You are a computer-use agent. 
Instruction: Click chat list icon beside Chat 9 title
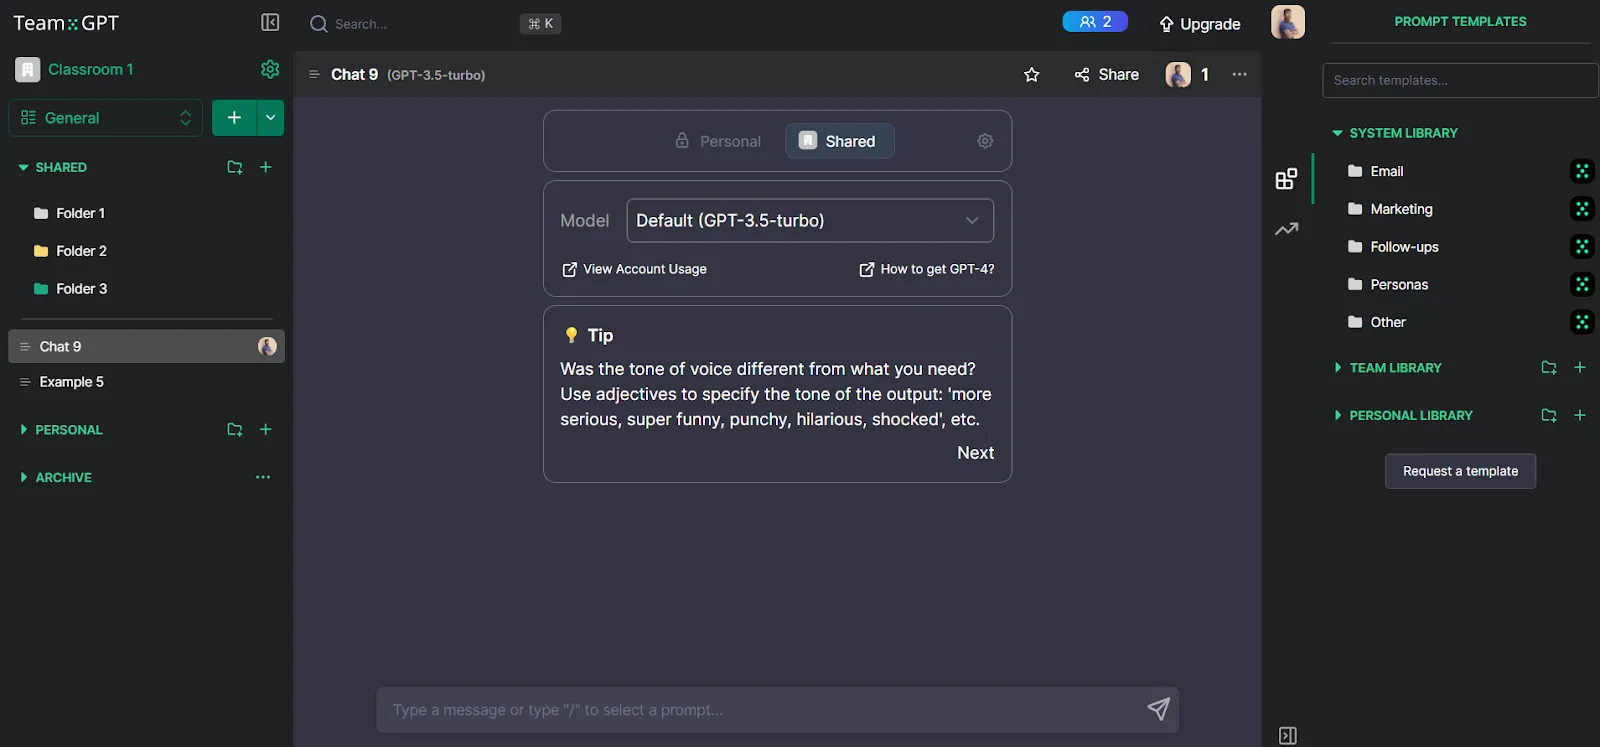314,75
